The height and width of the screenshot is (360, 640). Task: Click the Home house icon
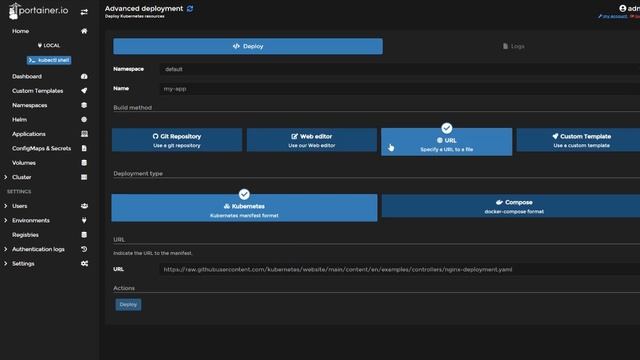pos(84,31)
